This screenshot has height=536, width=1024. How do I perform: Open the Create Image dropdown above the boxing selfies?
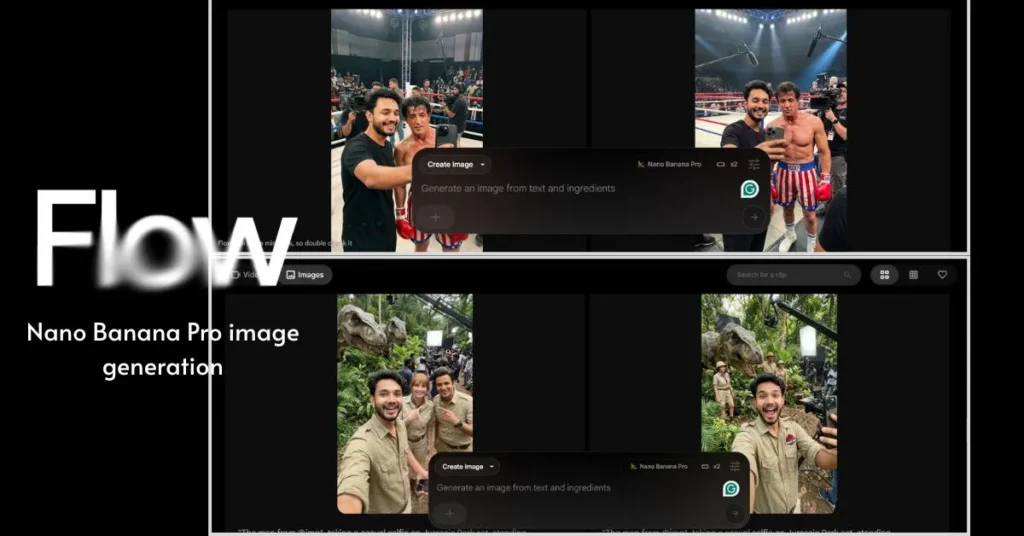coord(456,165)
